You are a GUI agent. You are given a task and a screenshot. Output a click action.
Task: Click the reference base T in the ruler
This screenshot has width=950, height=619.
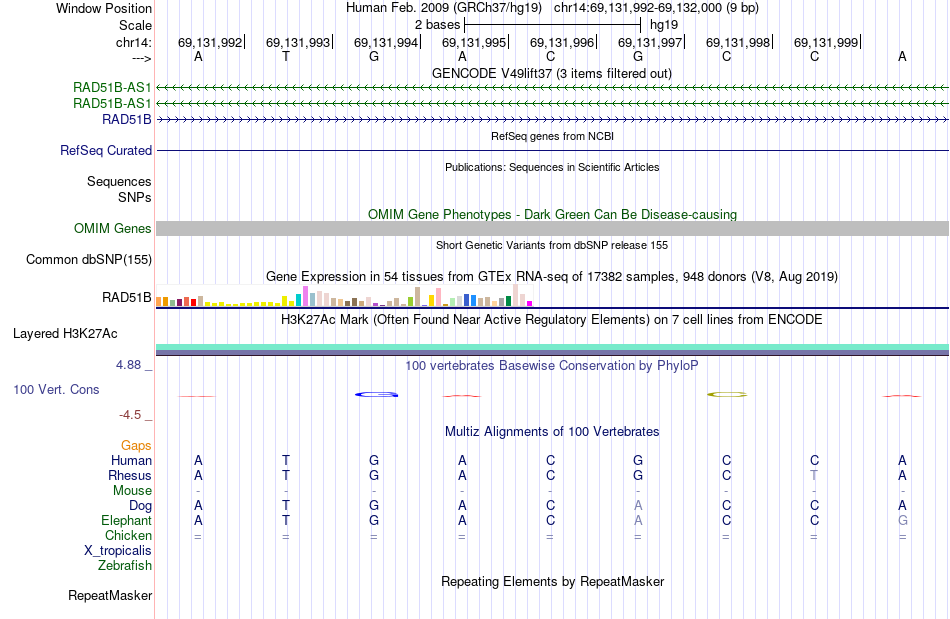coord(286,57)
